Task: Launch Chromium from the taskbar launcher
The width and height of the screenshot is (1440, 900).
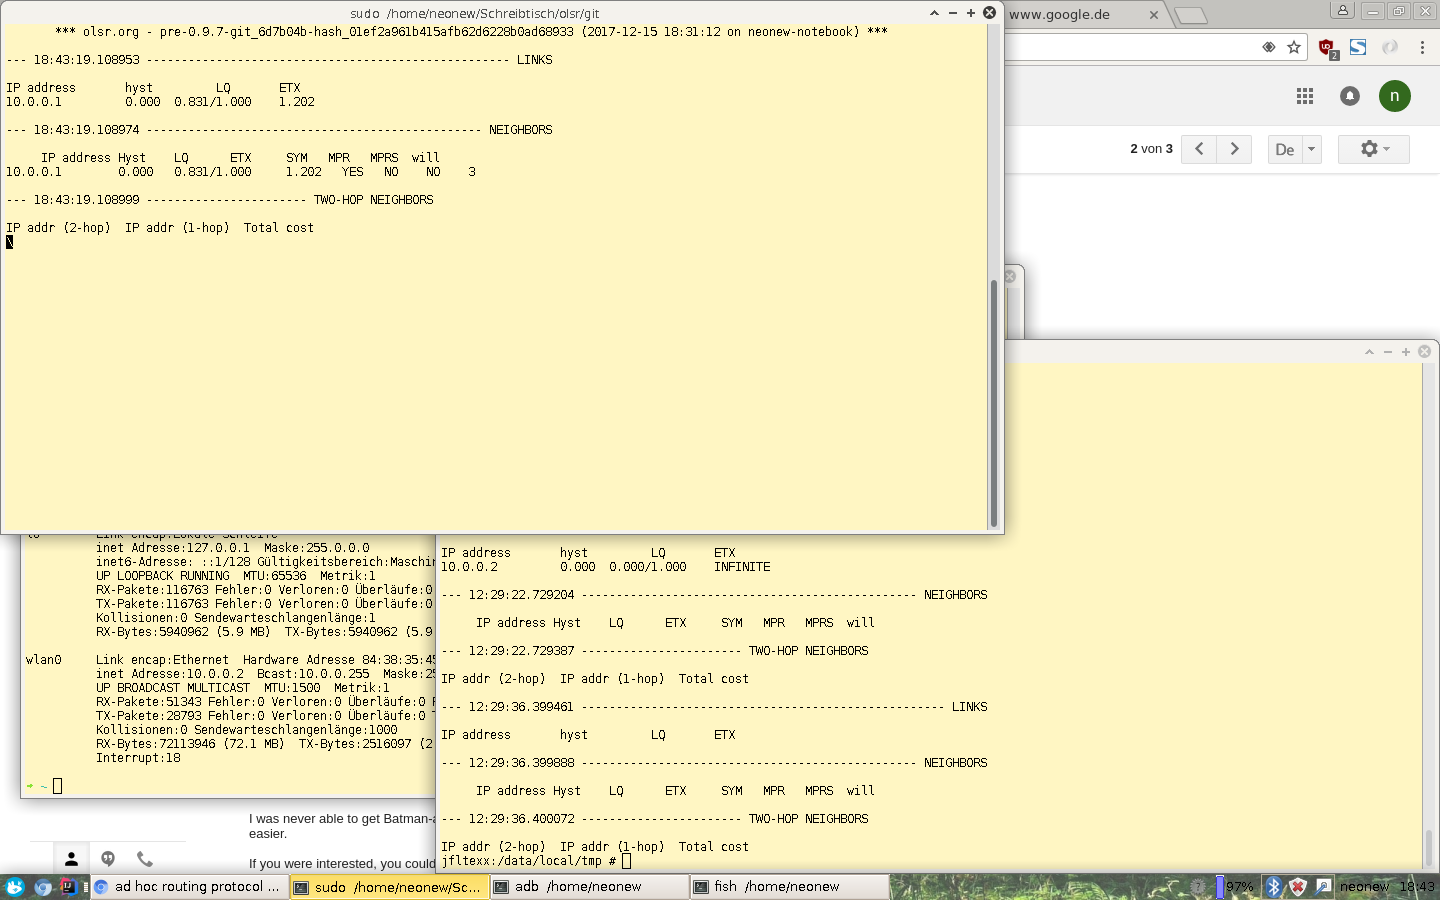Action: (x=43, y=887)
